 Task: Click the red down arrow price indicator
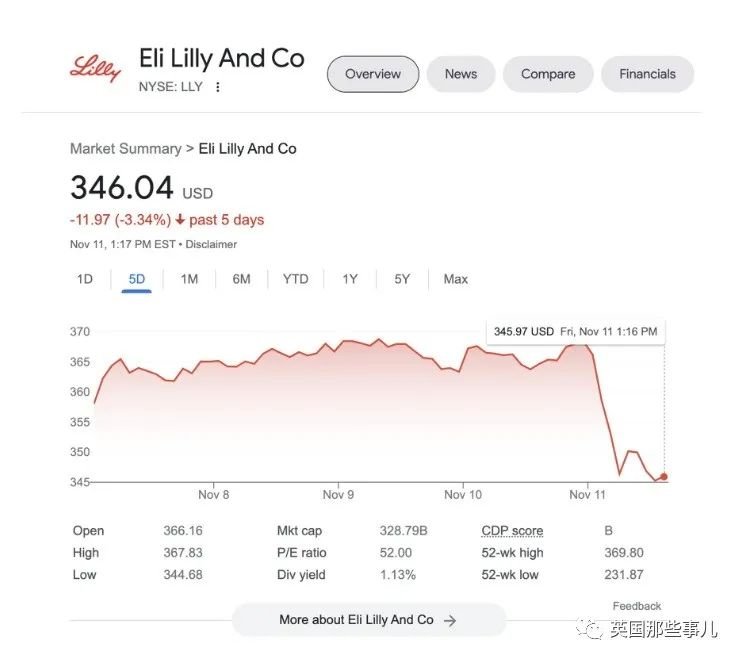[x=180, y=220]
